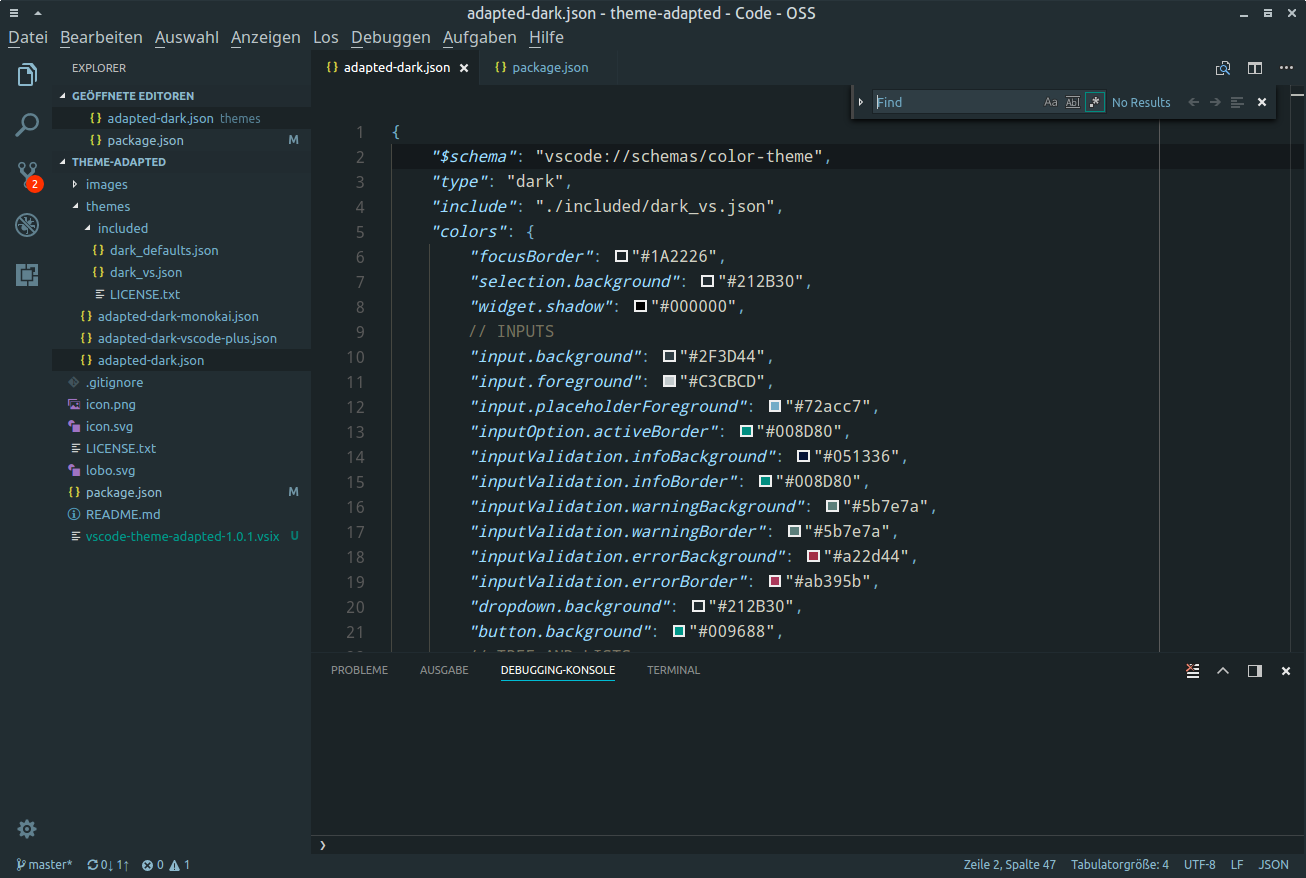This screenshot has width=1306, height=878.
Task: Click Find in Selection icon
Action: tap(1237, 102)
